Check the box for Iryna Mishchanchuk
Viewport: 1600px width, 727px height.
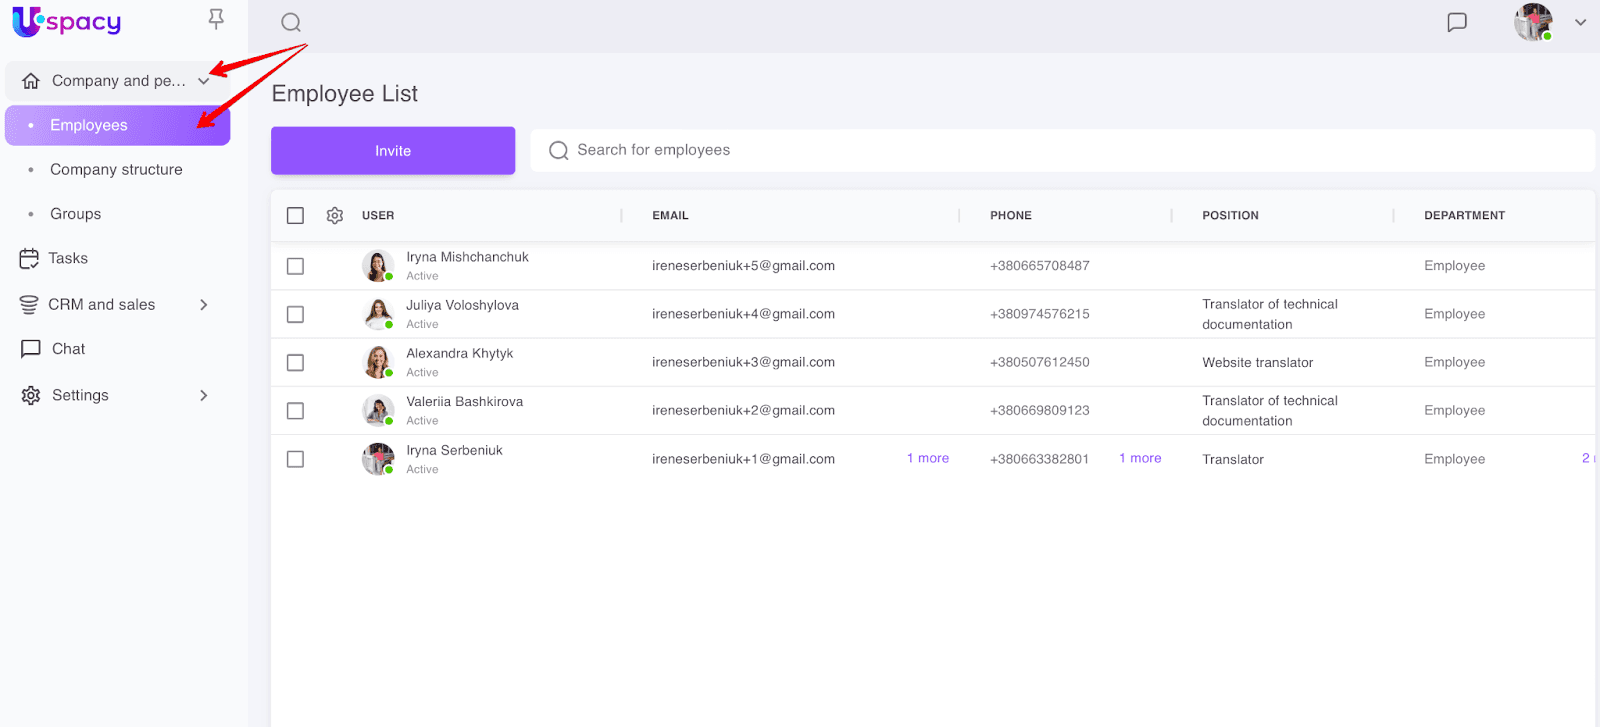click(x=295, y=266)
